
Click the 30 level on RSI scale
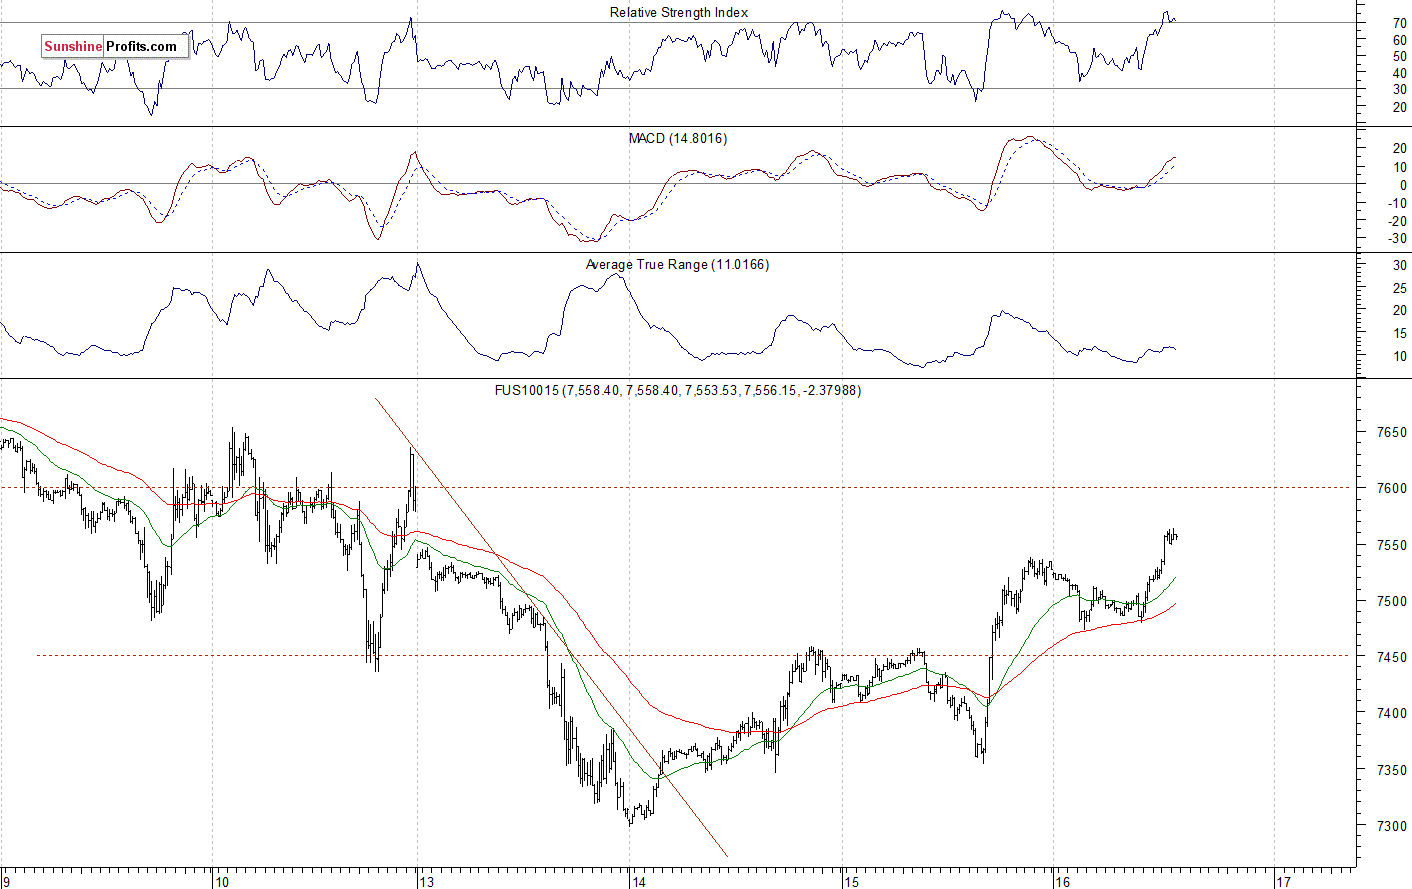click(1400, 90)
